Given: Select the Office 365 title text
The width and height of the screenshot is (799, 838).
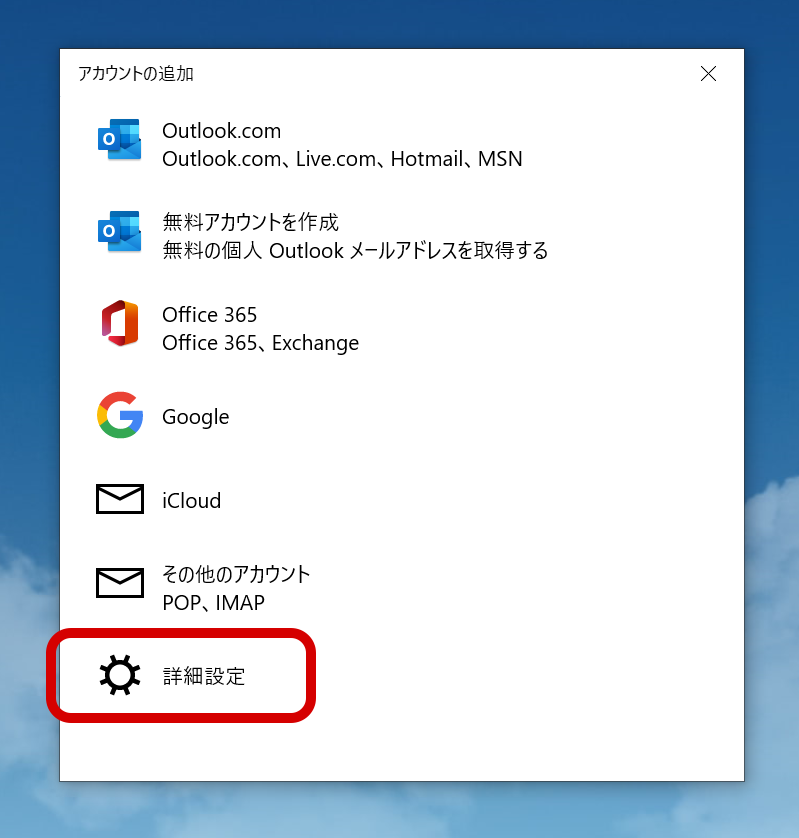Looking at the screenshot, I should pos(209,315).
